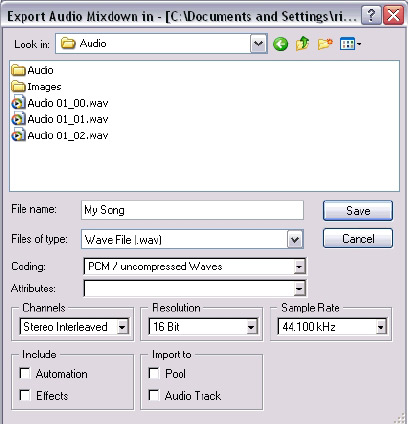Click the File name input field
The height and width of the screenshot is (424, 408).
coord(192,210)
